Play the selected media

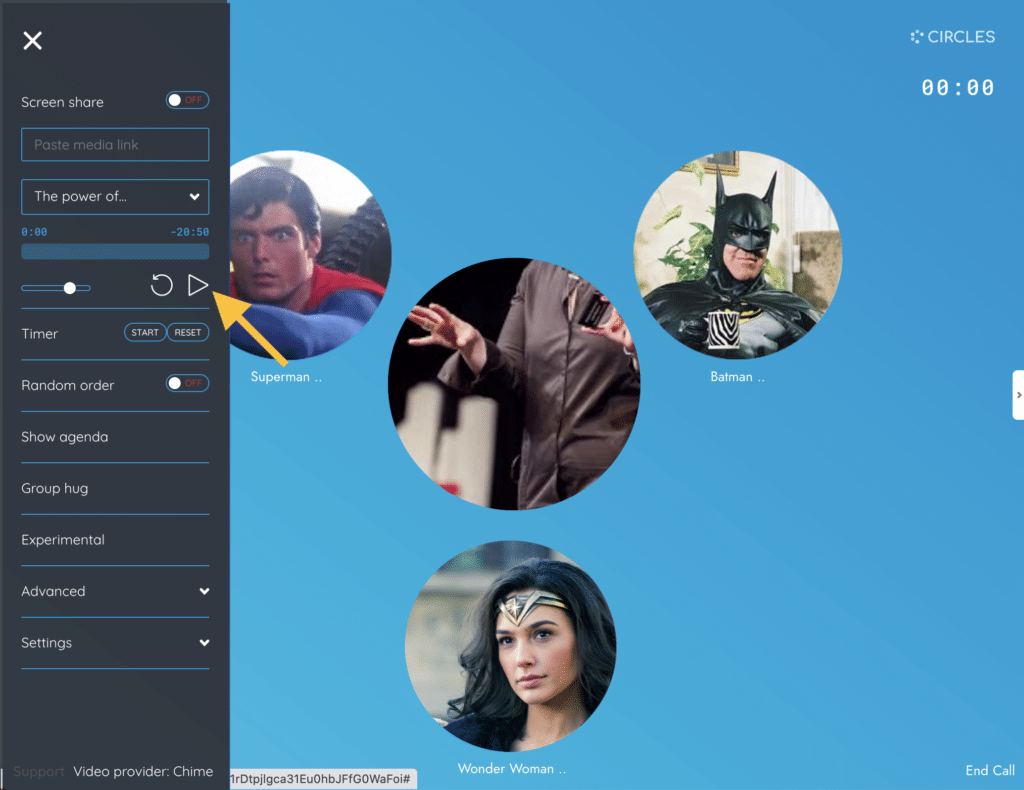198,285
